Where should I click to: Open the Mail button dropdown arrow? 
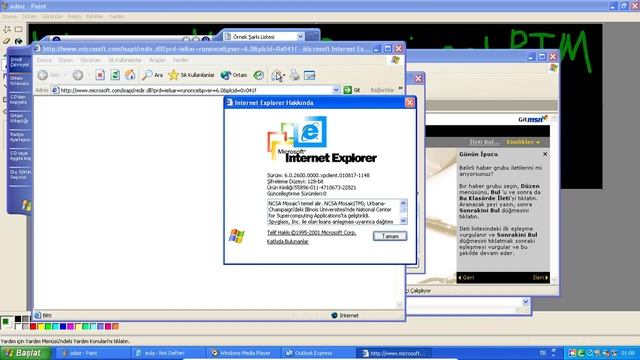point(284,76)
